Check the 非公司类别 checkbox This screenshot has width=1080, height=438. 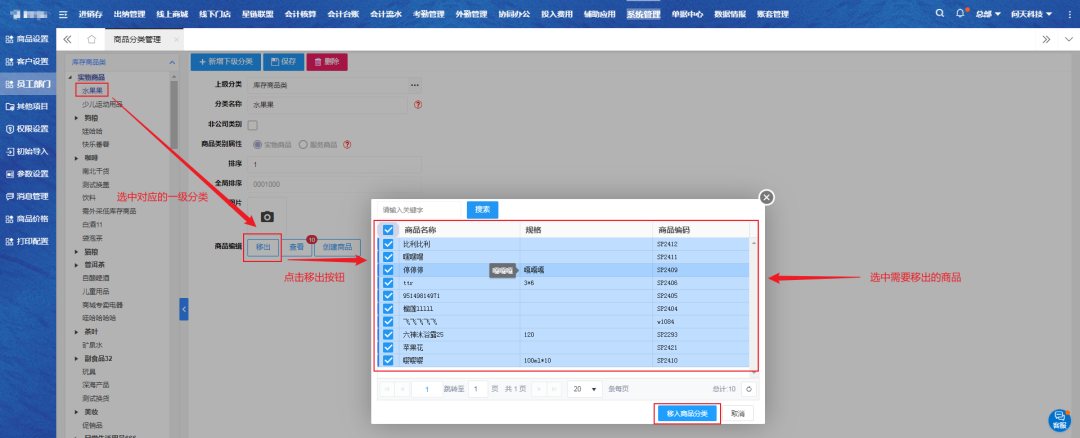(252, 125)
